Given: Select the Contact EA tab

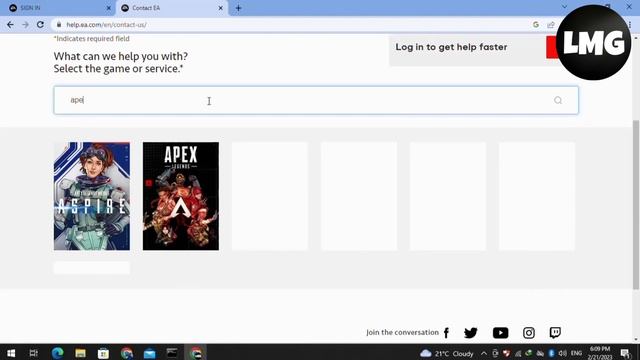Looking at the screenshot, I should (171, 8).
